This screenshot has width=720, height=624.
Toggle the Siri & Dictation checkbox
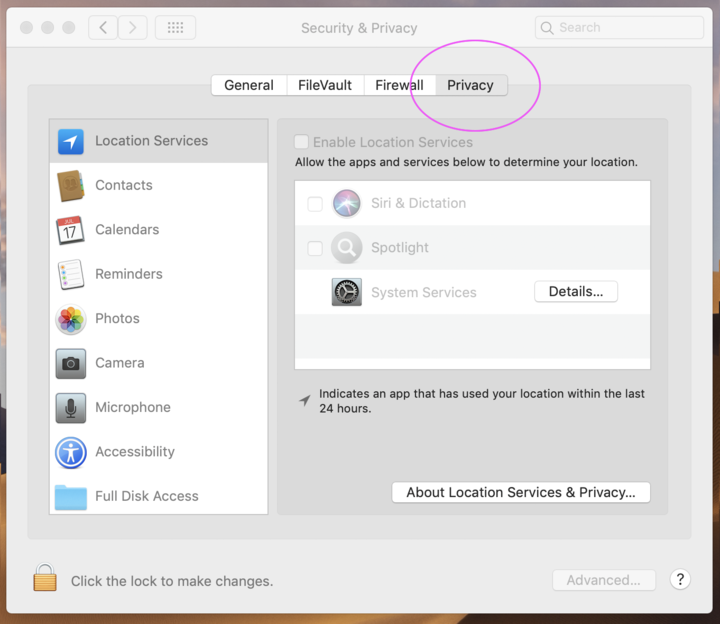click(315, 204)
